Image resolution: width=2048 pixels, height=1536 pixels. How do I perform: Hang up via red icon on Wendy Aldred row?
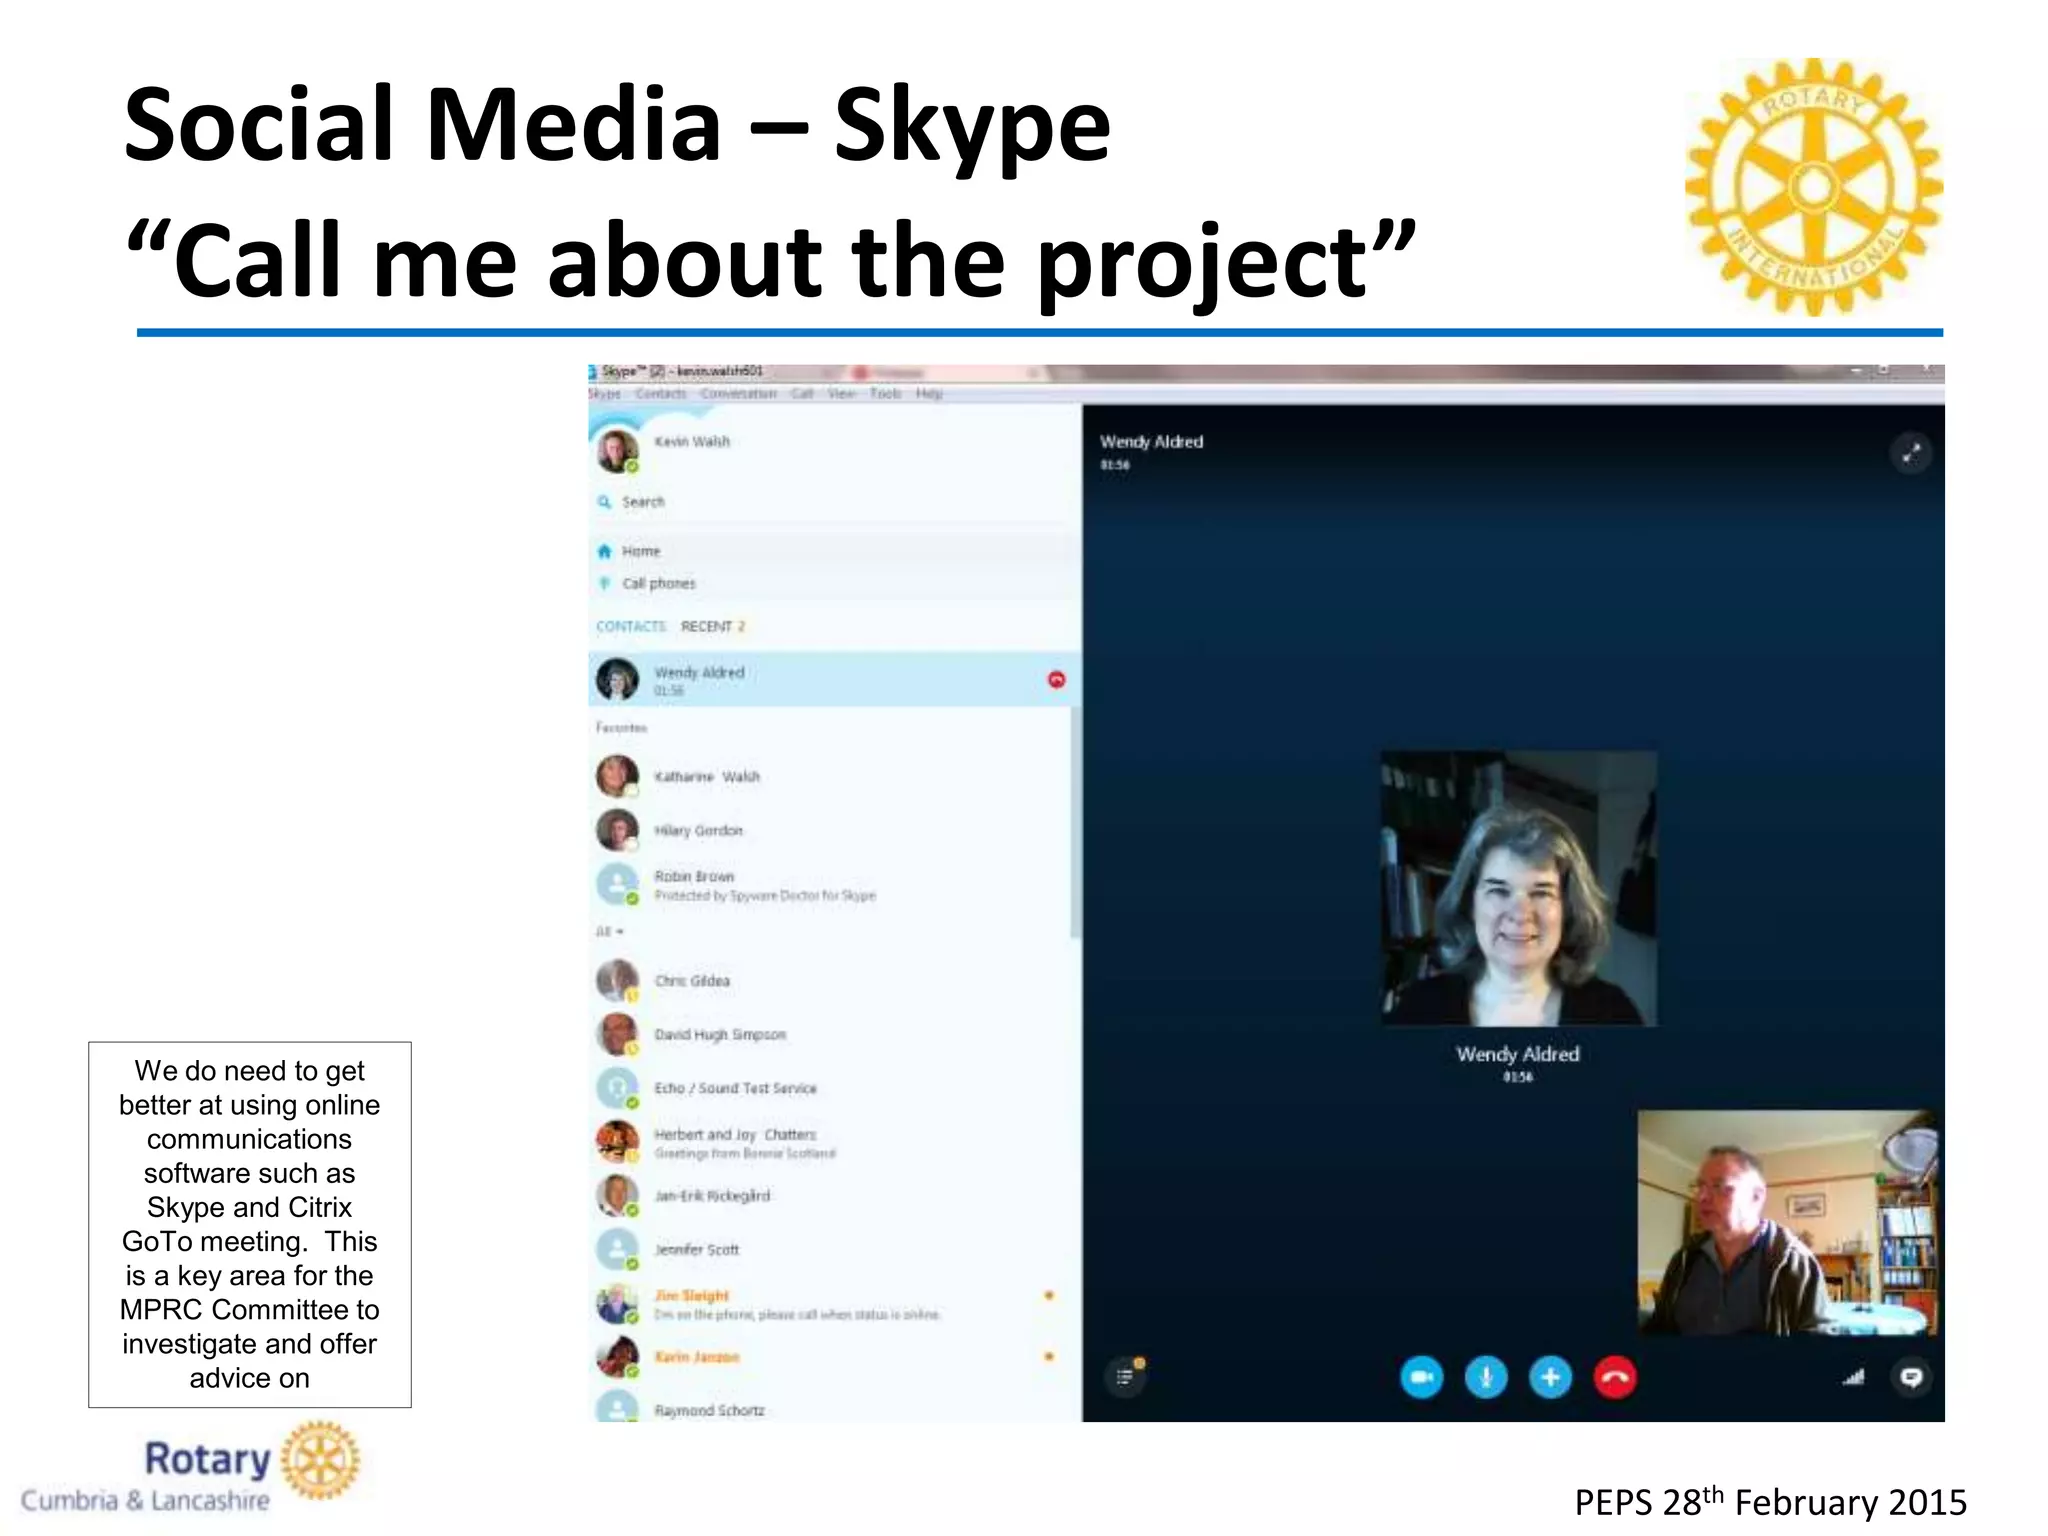tap(1056, 680)
